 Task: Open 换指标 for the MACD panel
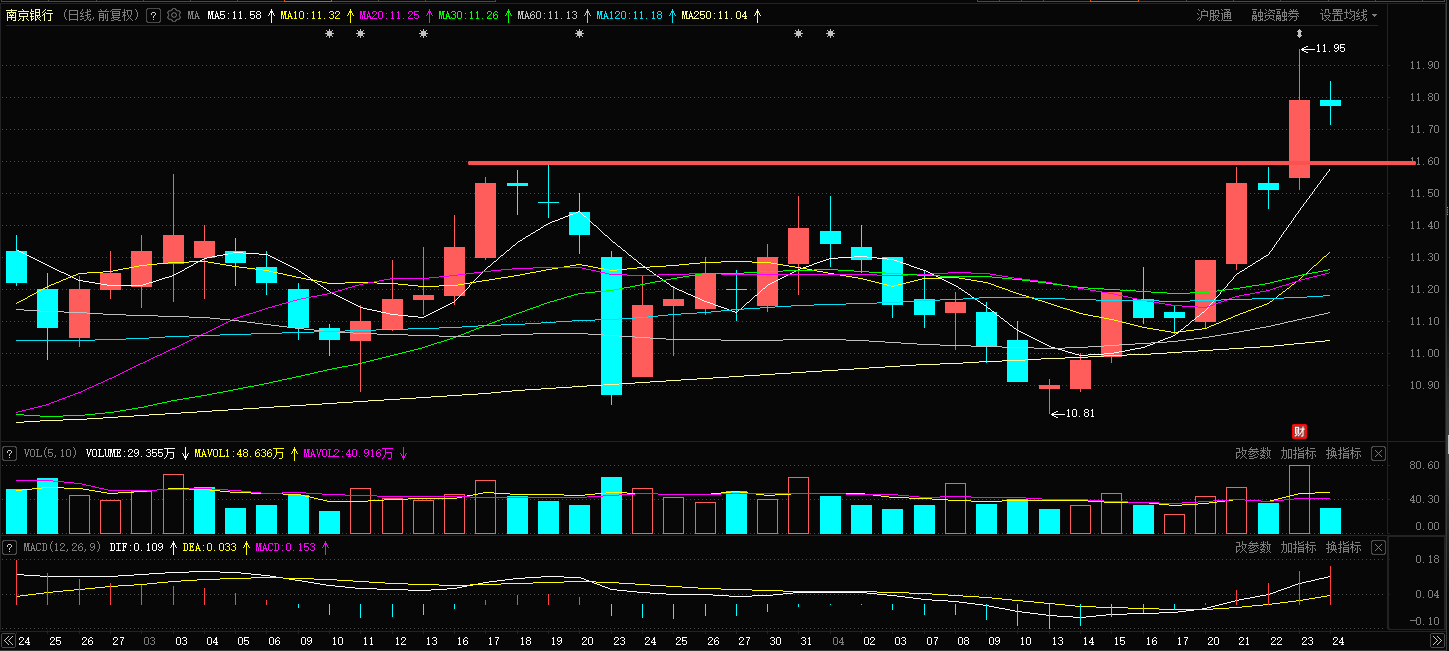[1343, 547]
